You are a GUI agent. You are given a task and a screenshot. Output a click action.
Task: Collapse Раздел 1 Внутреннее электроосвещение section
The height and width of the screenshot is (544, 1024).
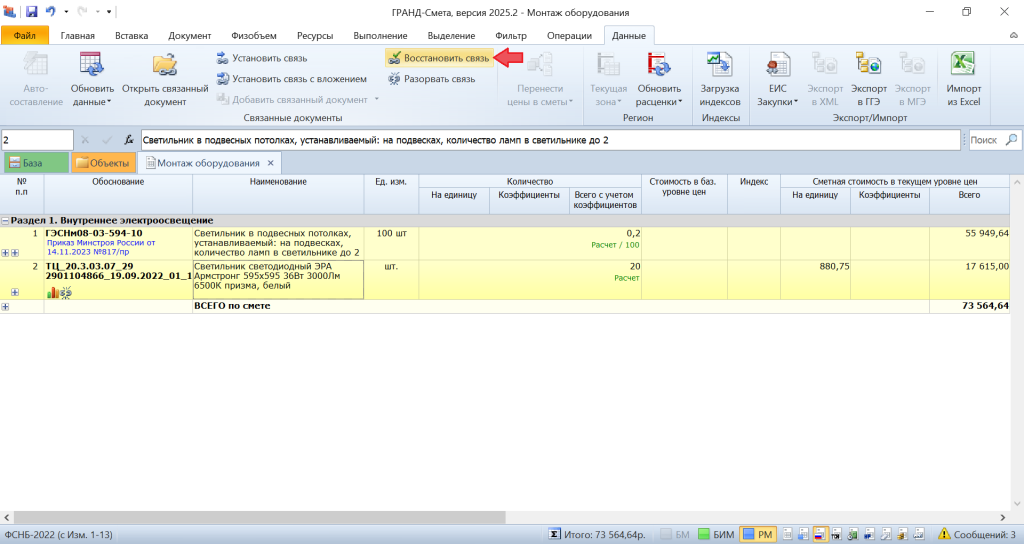click(5, 220)
